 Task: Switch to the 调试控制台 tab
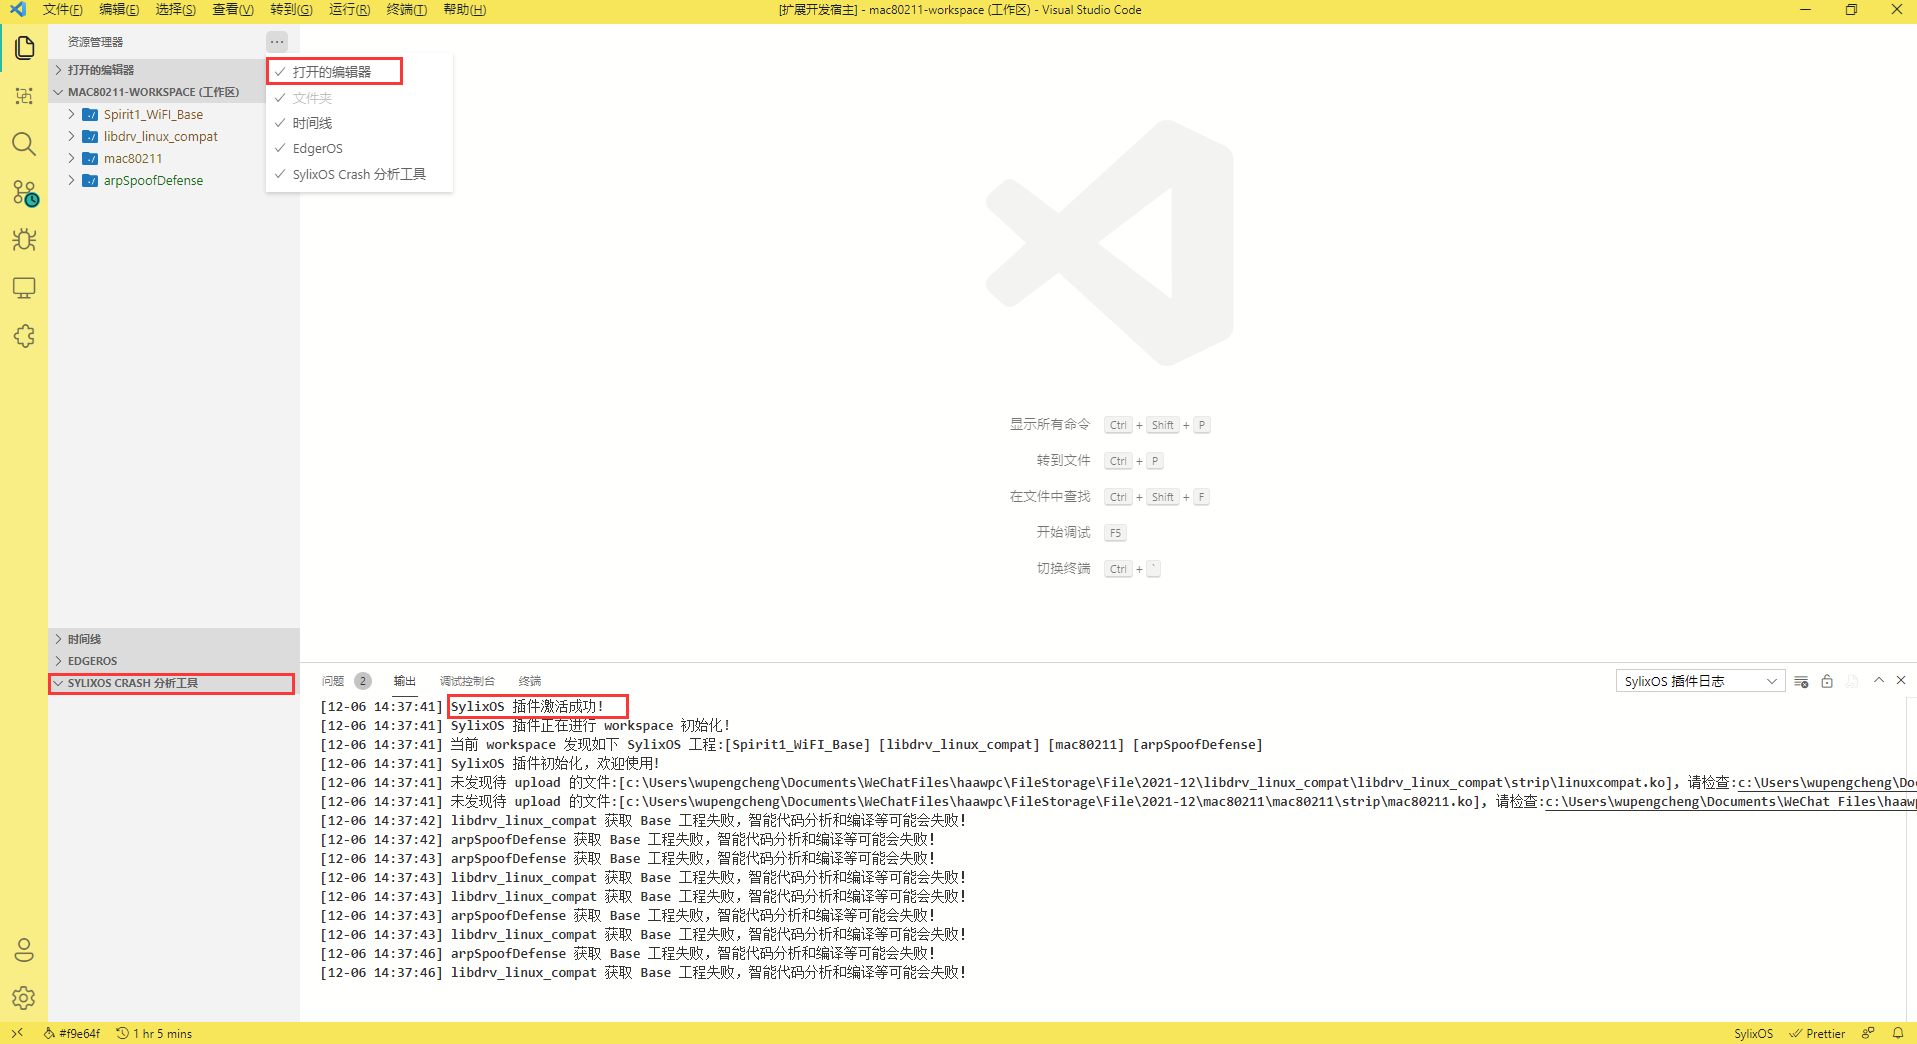(467, 681)
